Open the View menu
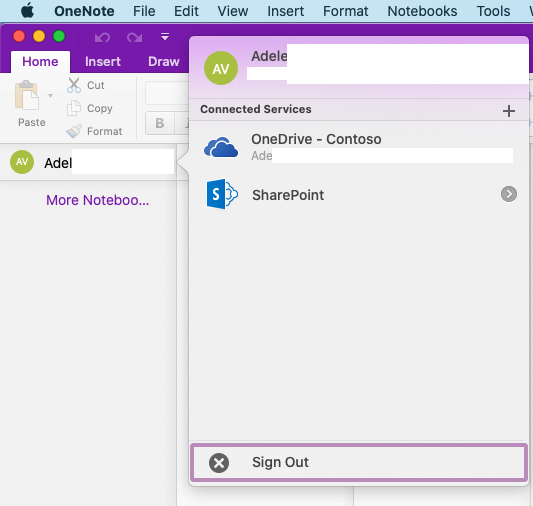 pyautogui.click(x=233, y=11)
